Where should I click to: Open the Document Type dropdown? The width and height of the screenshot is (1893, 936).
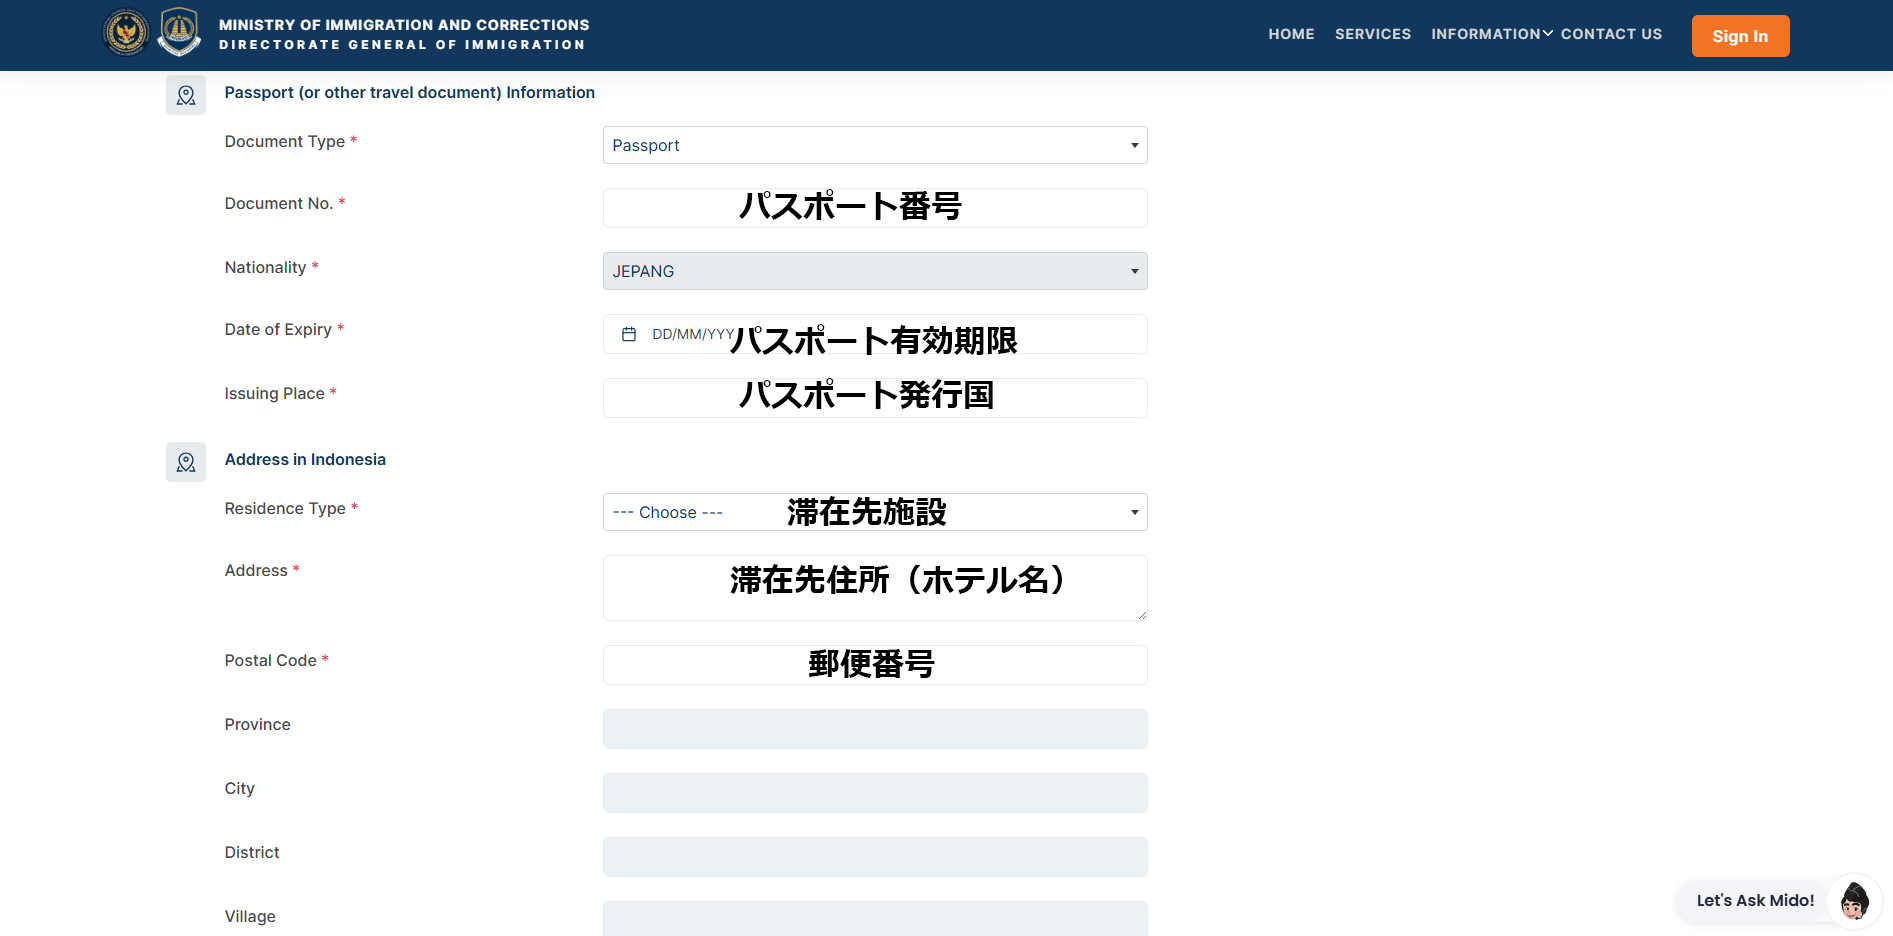(x=874, y=145)
